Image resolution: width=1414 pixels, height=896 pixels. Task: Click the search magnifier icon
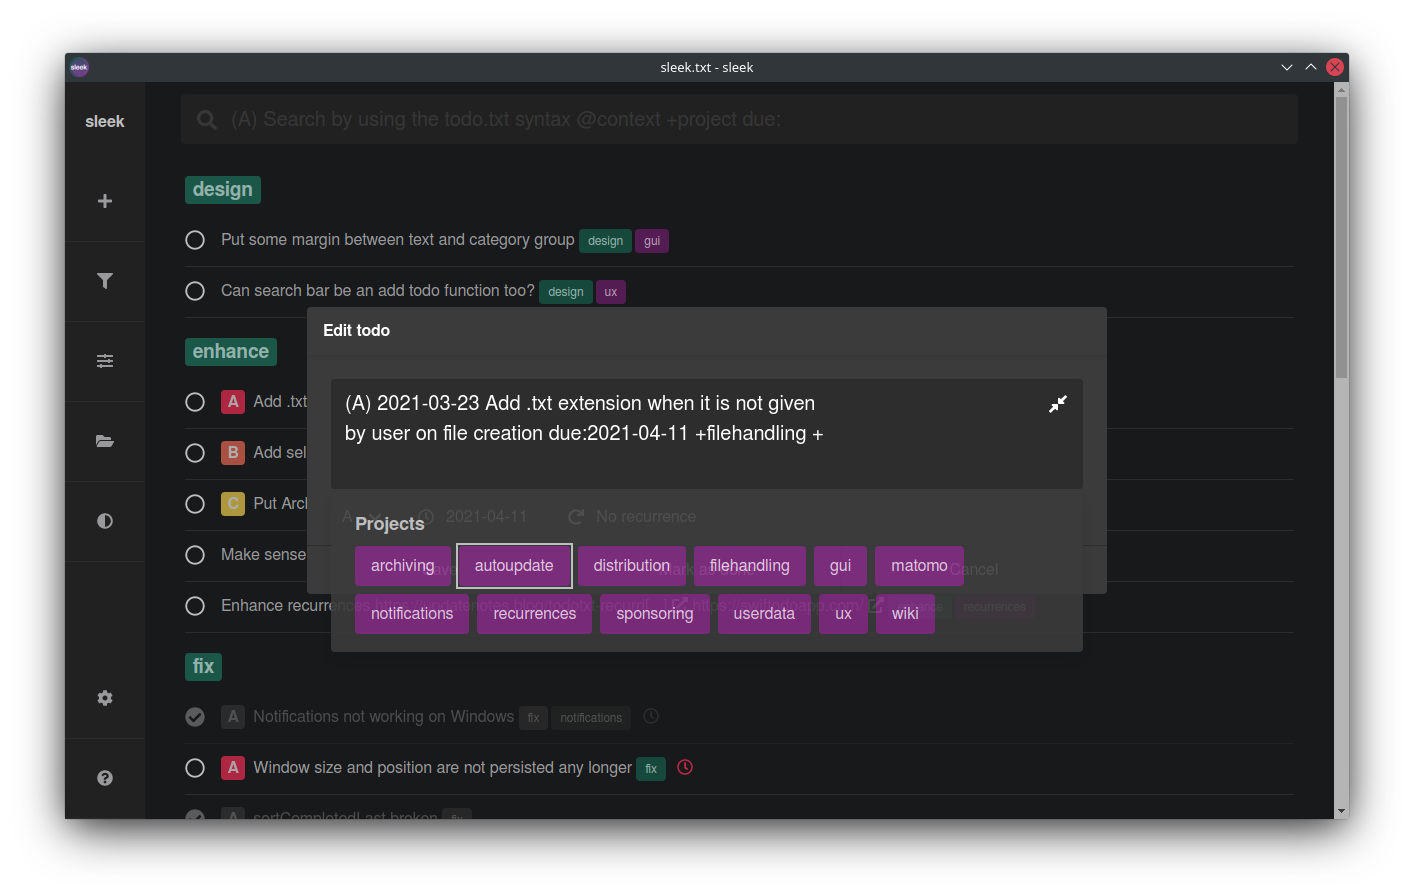tap(207, 120)
